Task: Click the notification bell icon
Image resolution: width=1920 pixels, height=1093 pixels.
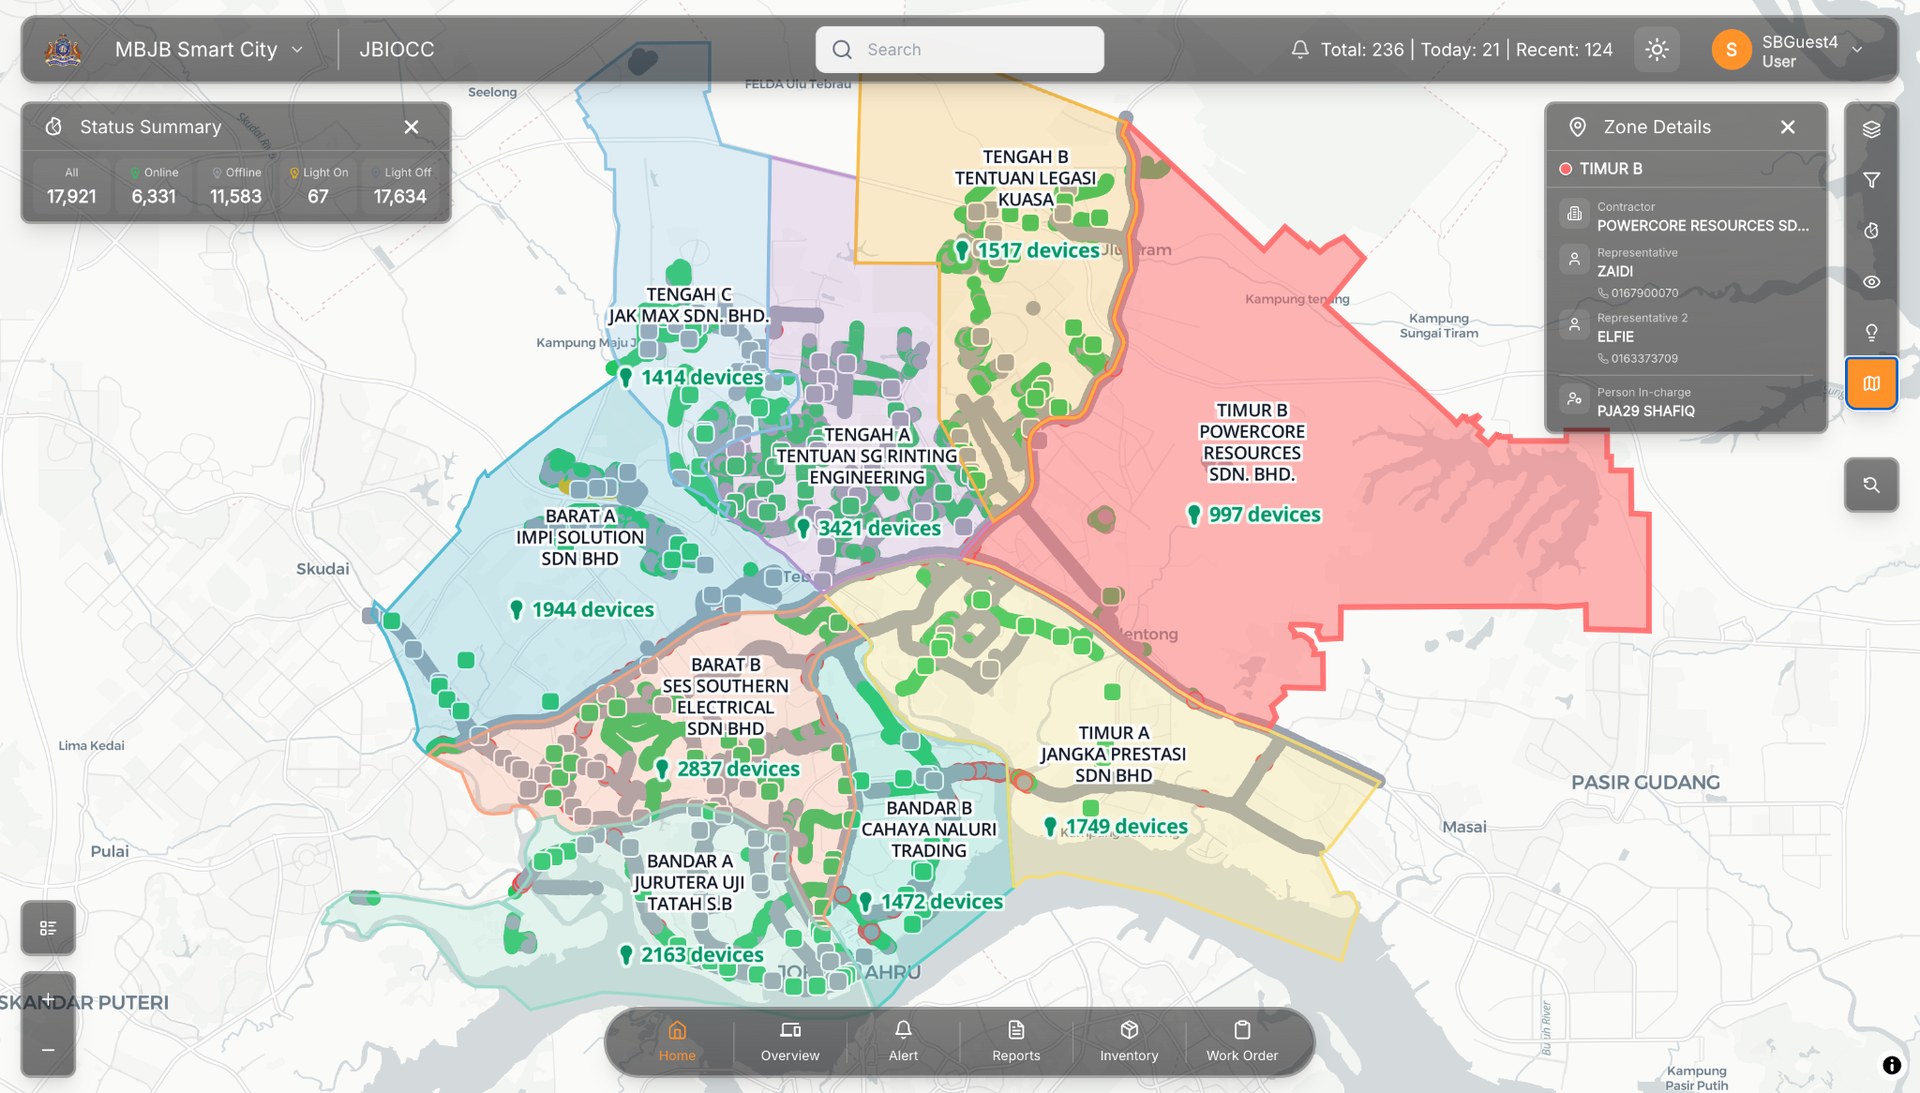Action: click(x=1300, y=49)
